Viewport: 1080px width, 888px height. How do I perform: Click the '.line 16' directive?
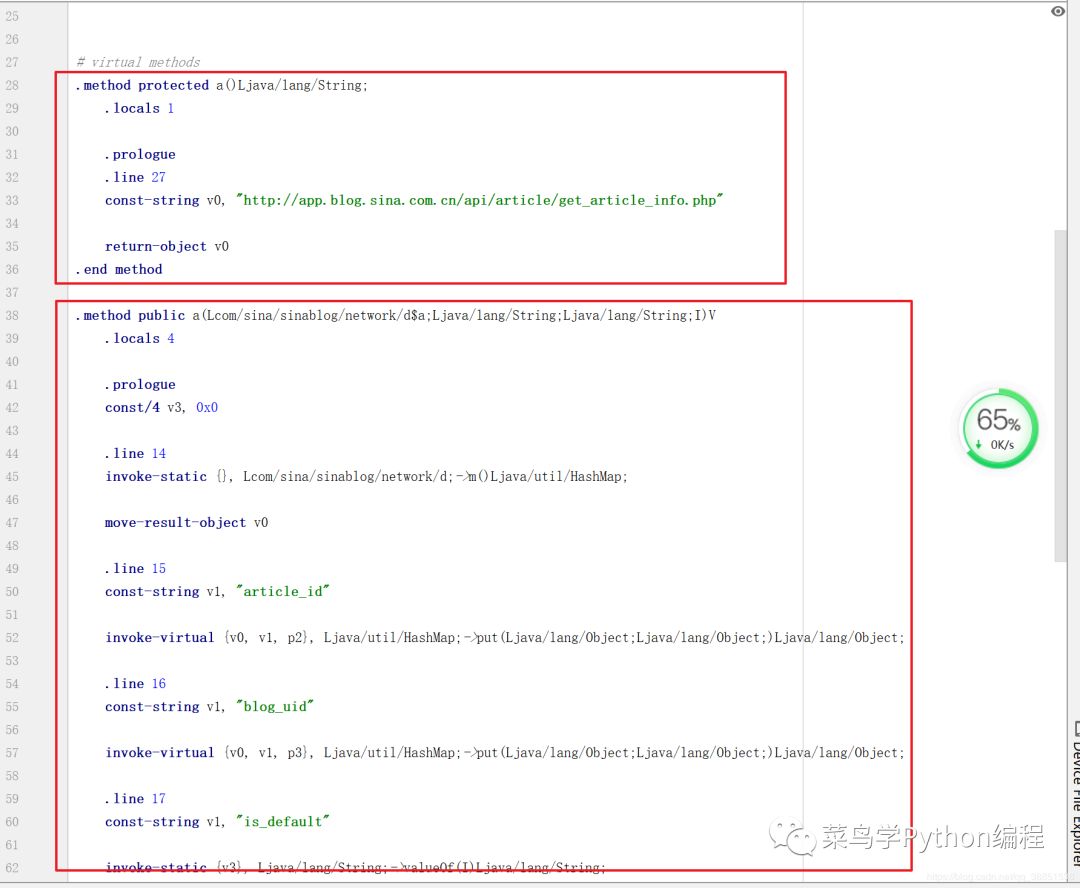coord(135,683)
